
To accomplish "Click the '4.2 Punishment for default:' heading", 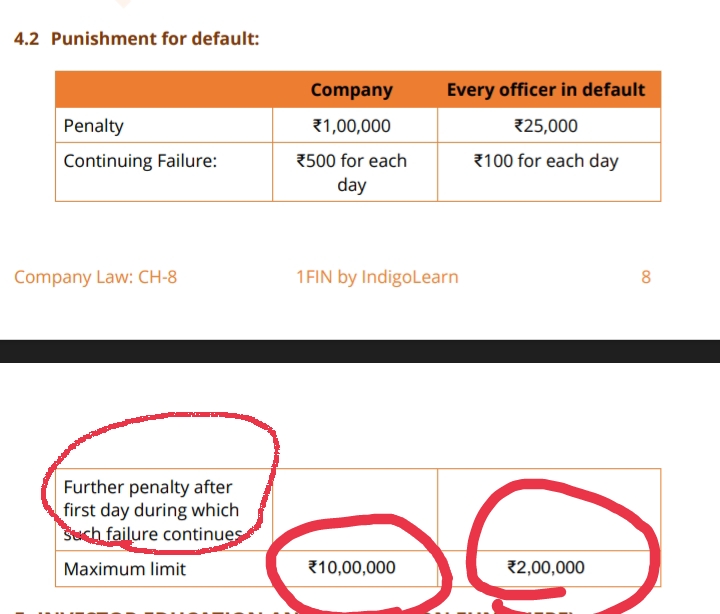I will point(136,39).
